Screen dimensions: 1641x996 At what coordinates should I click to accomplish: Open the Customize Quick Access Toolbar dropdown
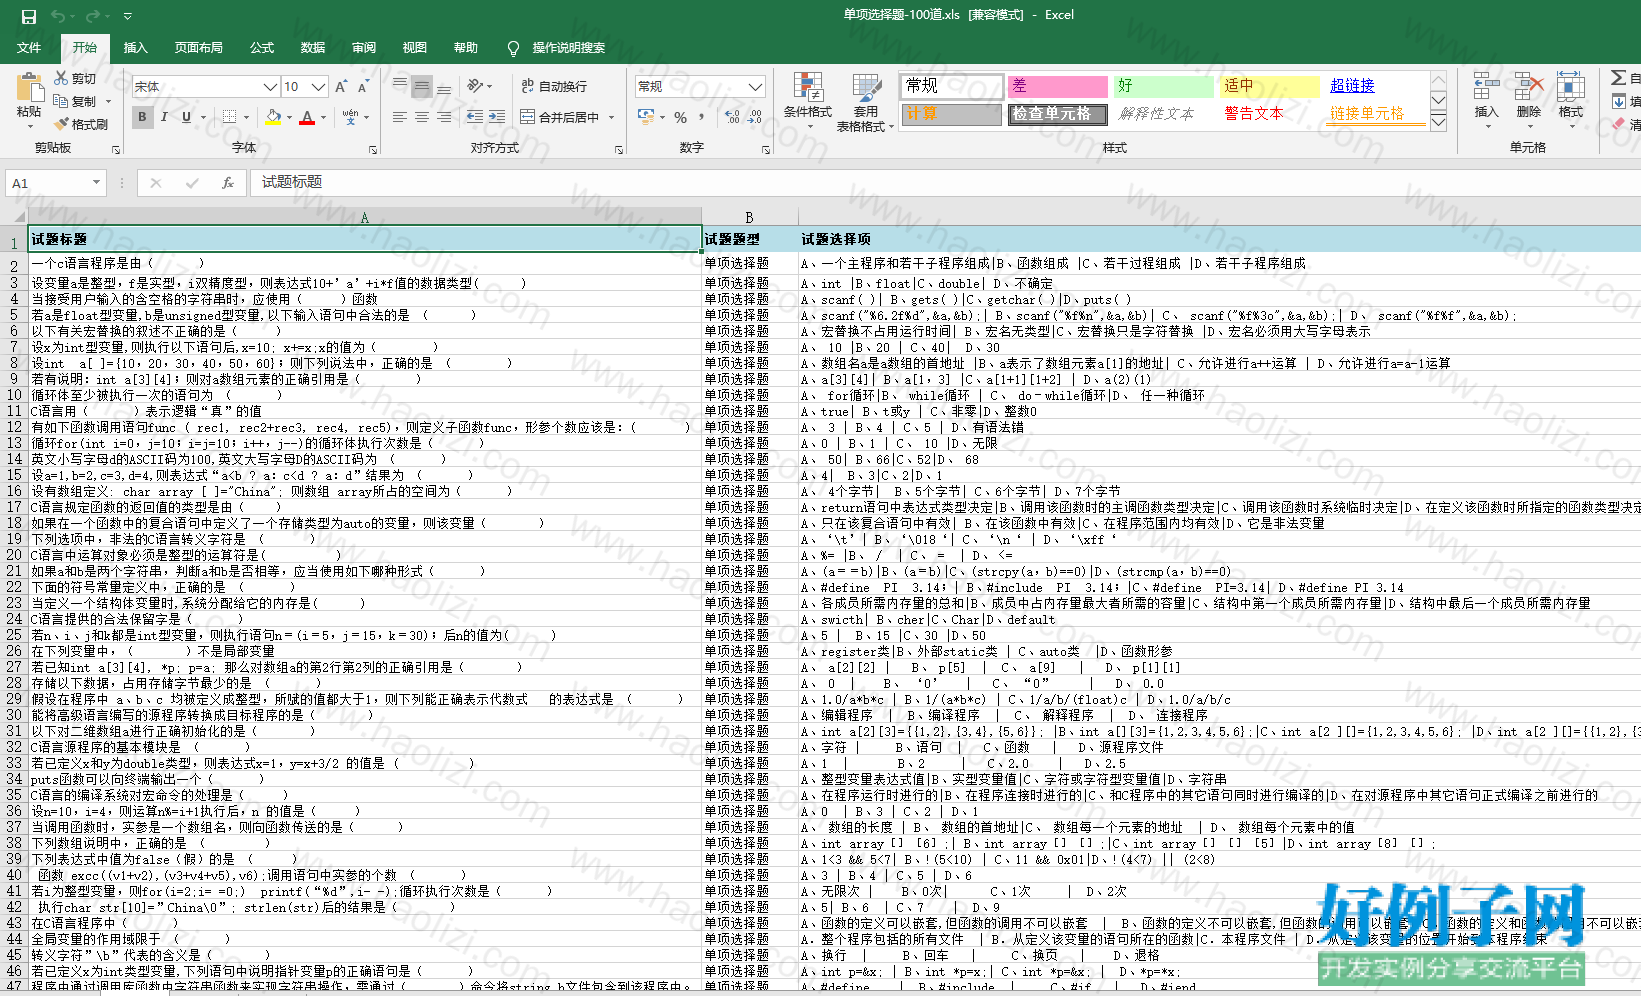[127, 16]
